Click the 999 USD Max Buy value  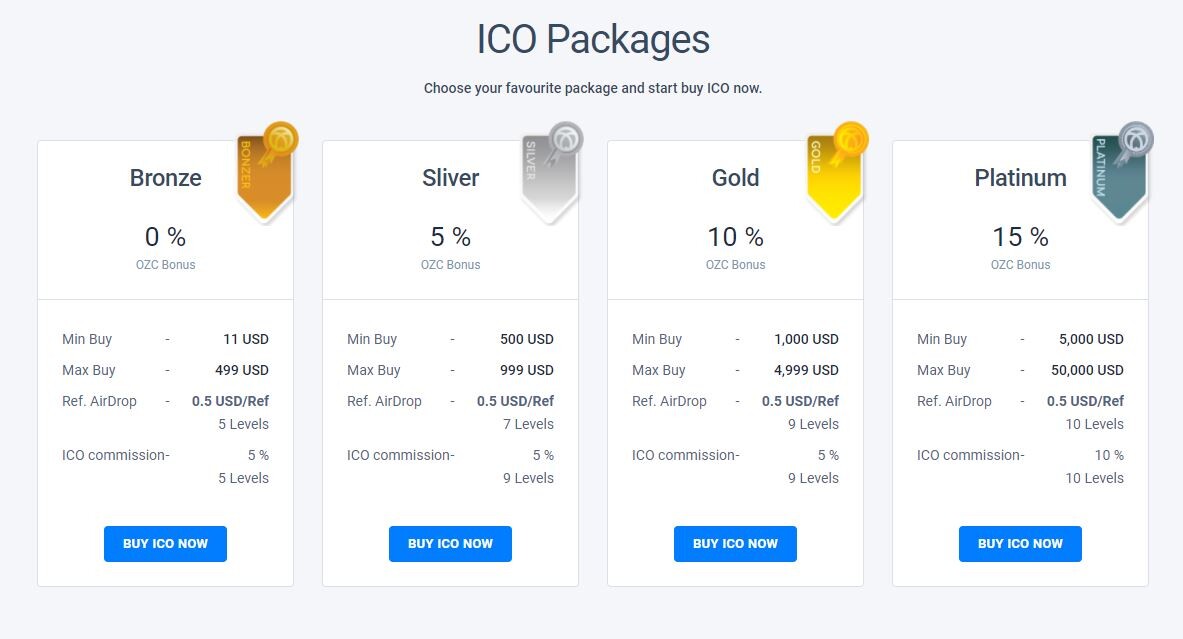(527, 370)
